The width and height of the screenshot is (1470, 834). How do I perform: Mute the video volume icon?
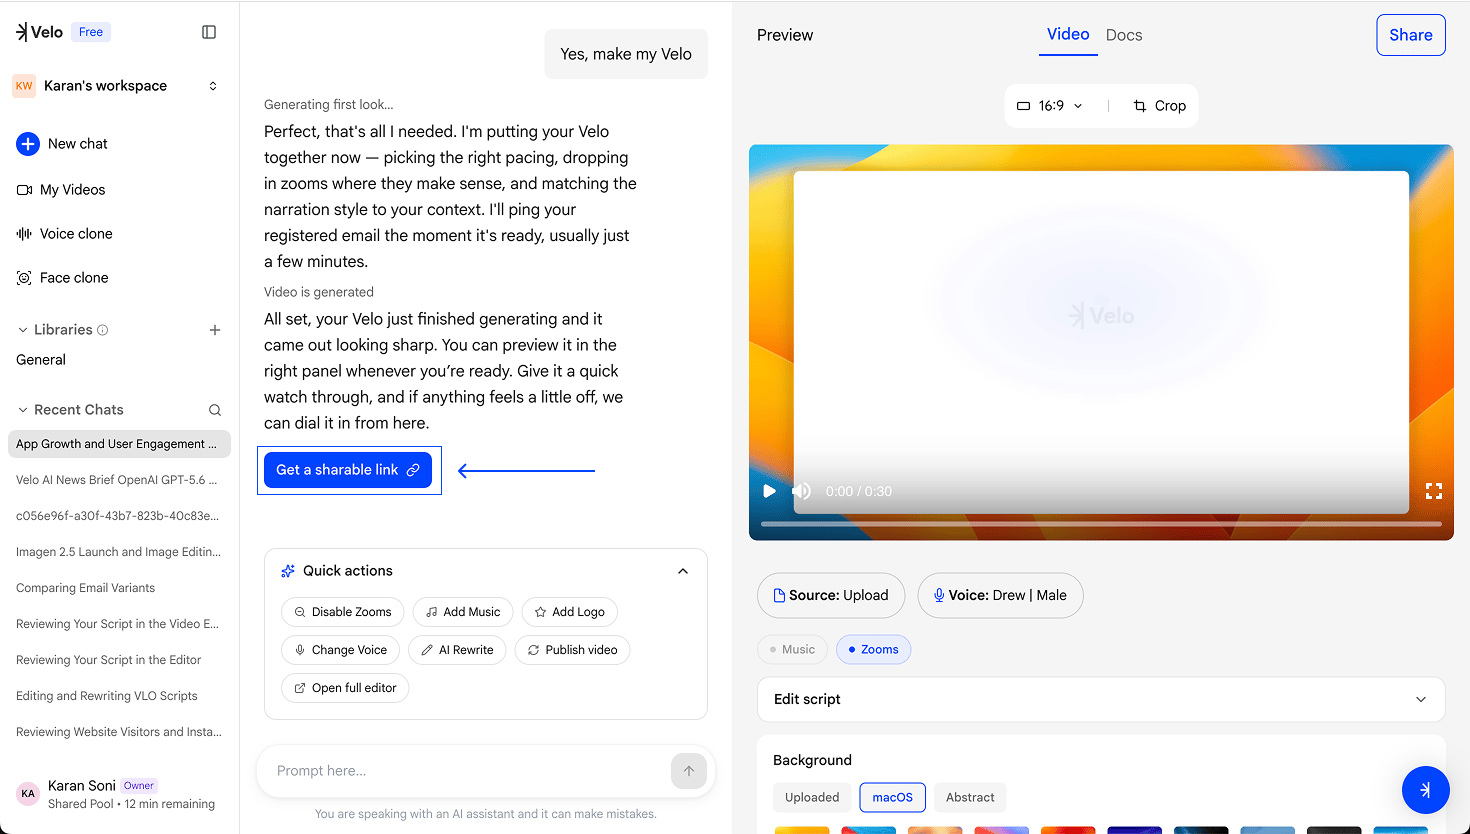(x=801, y=491)
